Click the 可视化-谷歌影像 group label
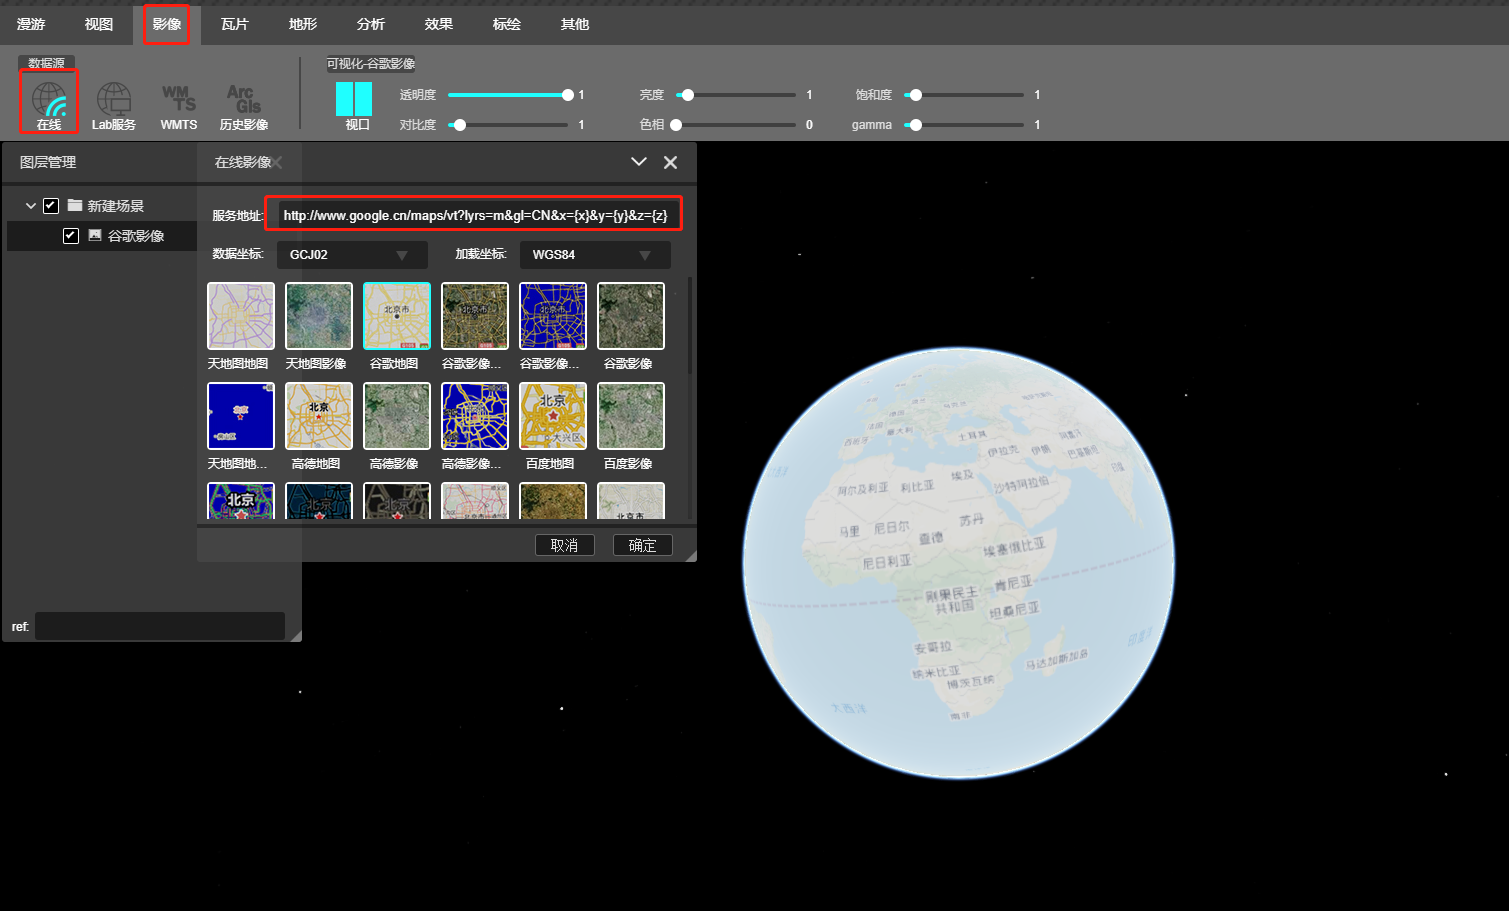 click(x=371, y=64)
